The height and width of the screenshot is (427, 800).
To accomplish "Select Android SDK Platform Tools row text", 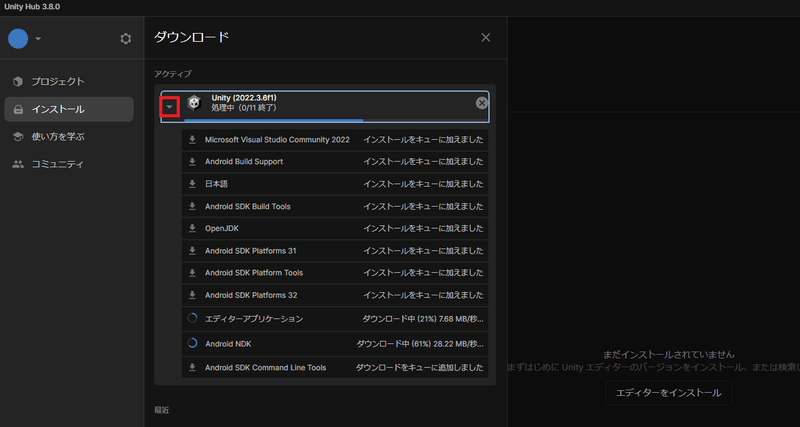I will click(x=254, y=273).
